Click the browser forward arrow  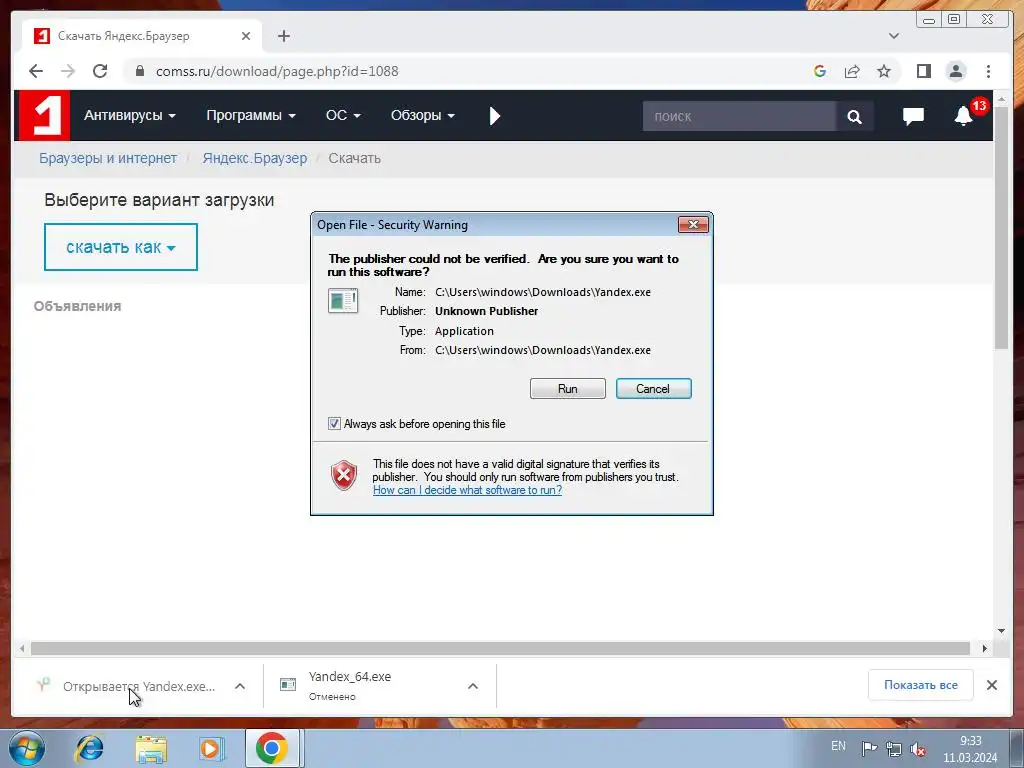coord(68,71)
